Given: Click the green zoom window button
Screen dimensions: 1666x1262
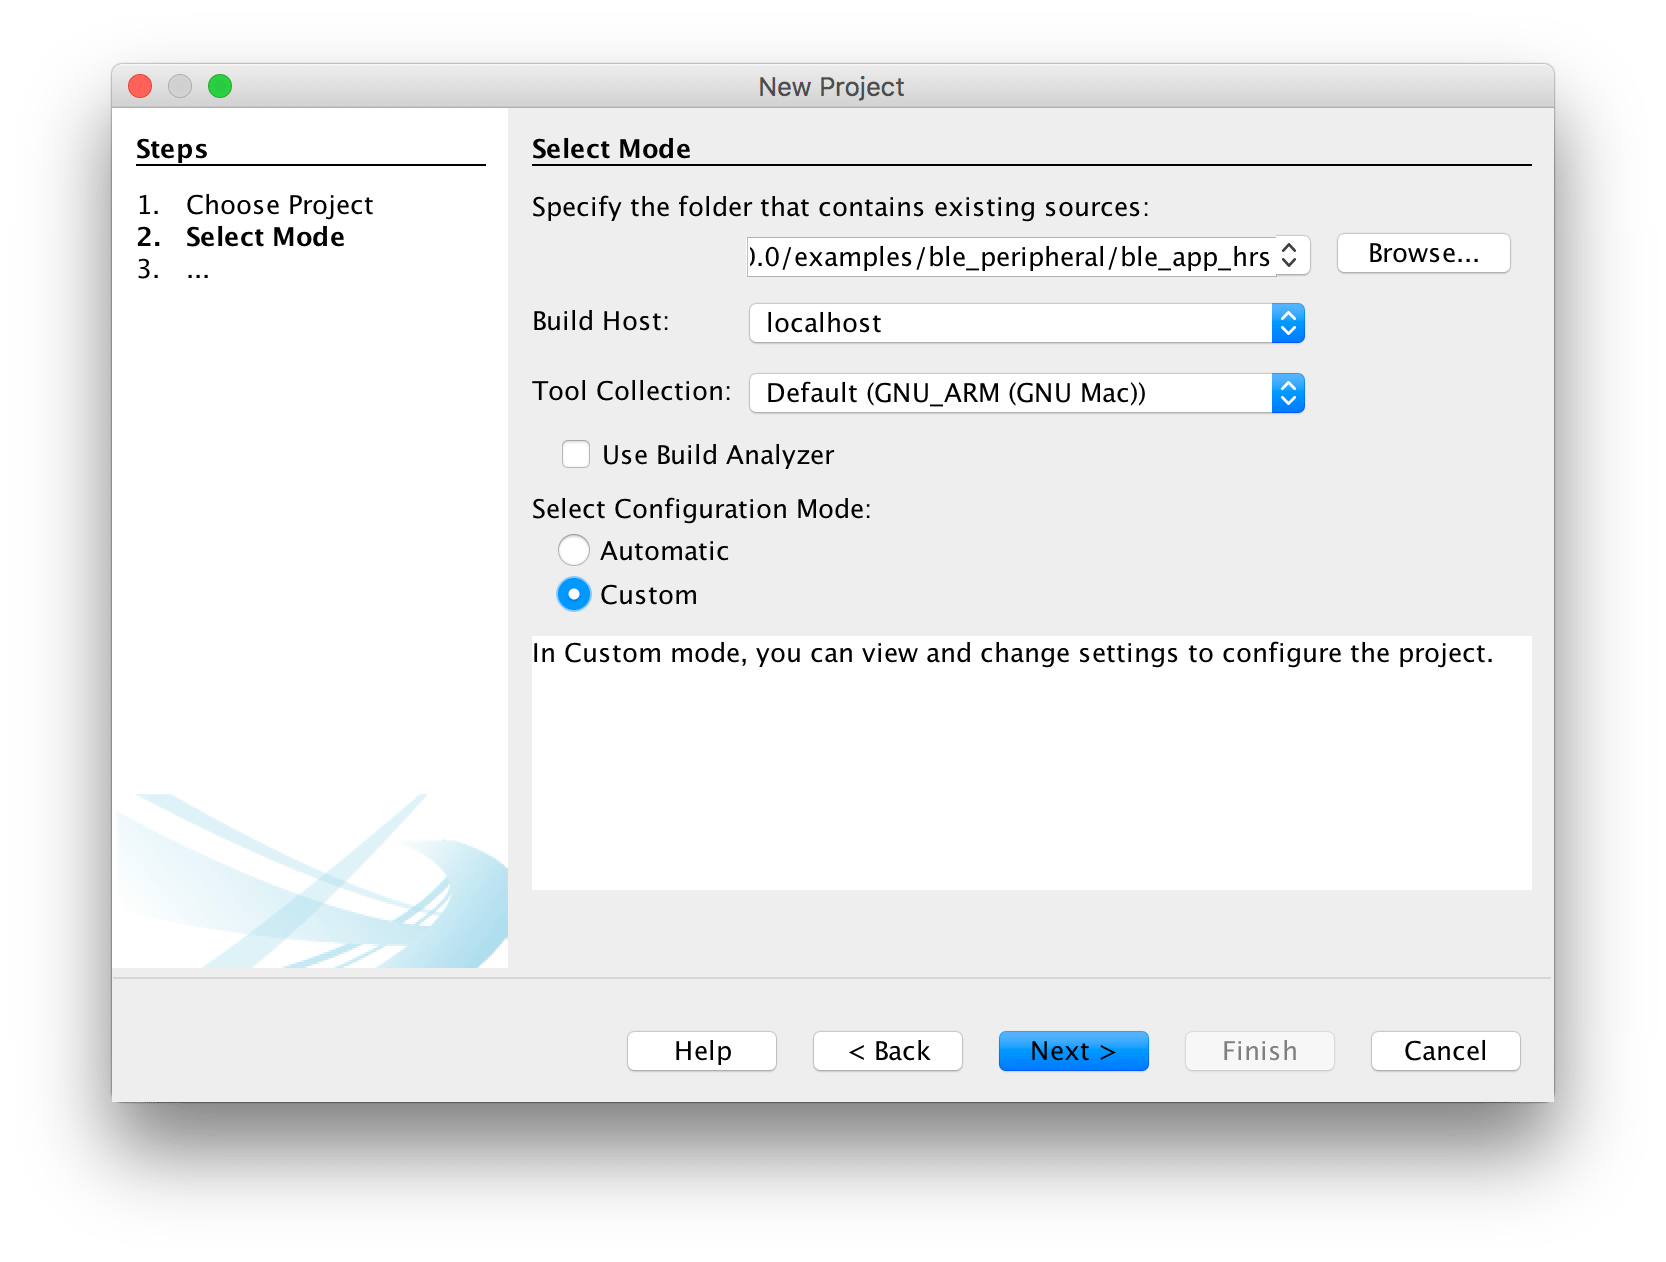Looking at the screenshot, I should (220, 87).
